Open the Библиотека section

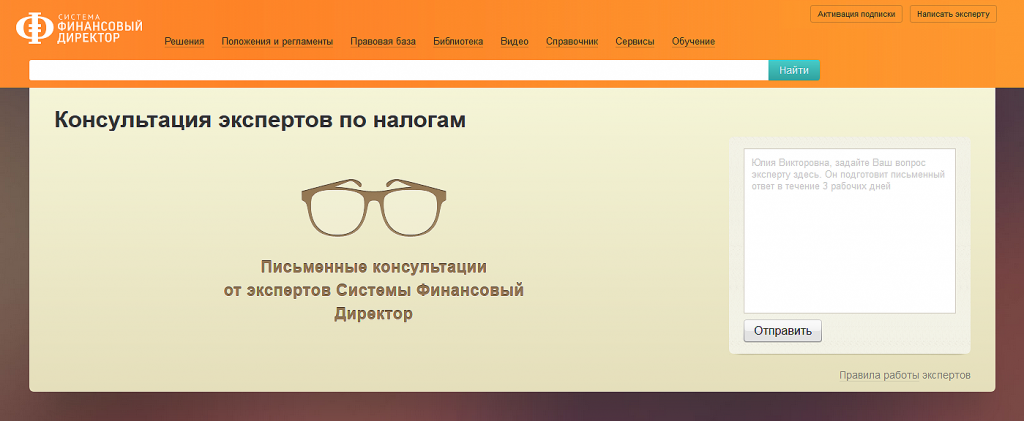pyautogui.click(x=458, y=42)
